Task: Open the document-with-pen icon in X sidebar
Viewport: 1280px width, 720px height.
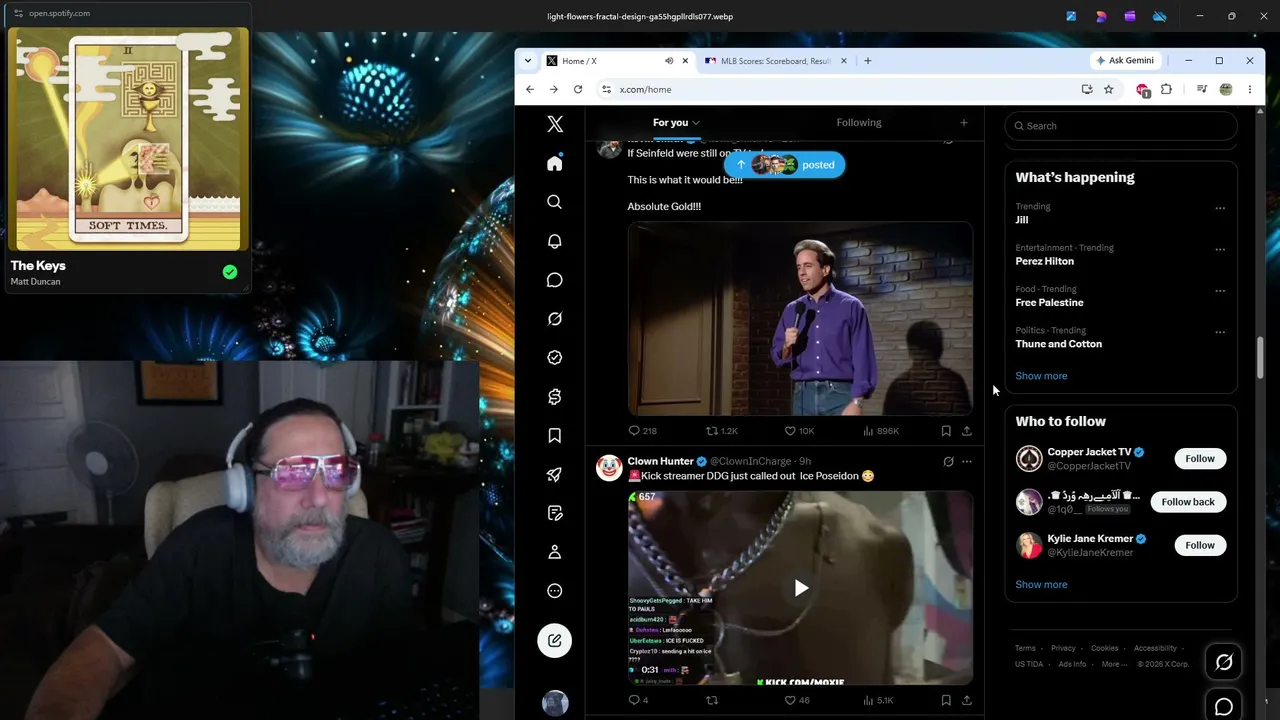Action: click(x=555, y=513)
